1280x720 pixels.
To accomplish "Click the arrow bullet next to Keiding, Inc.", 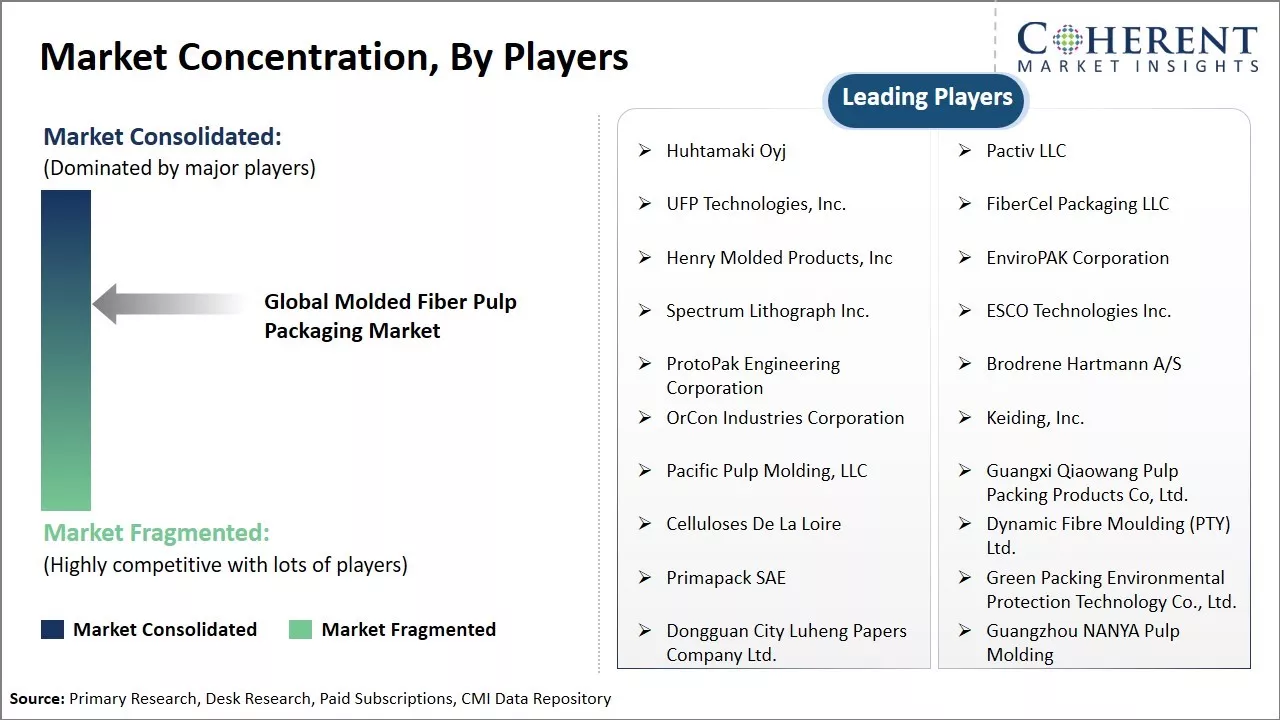I will (965, 418).
